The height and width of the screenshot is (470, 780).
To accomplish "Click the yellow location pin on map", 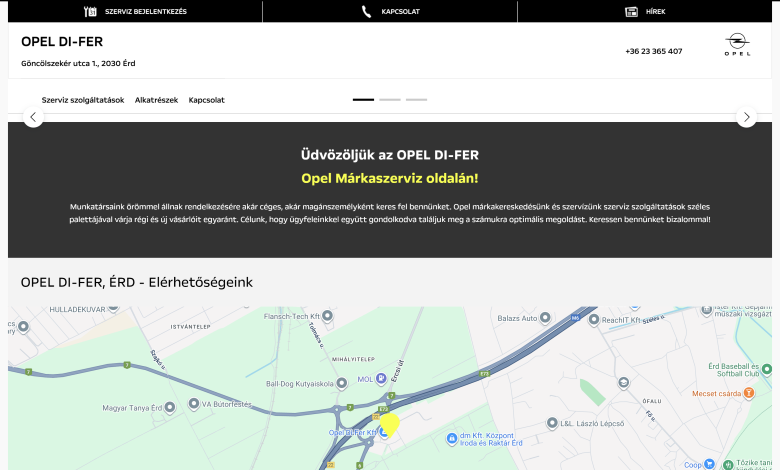I will tap(389, 424).
